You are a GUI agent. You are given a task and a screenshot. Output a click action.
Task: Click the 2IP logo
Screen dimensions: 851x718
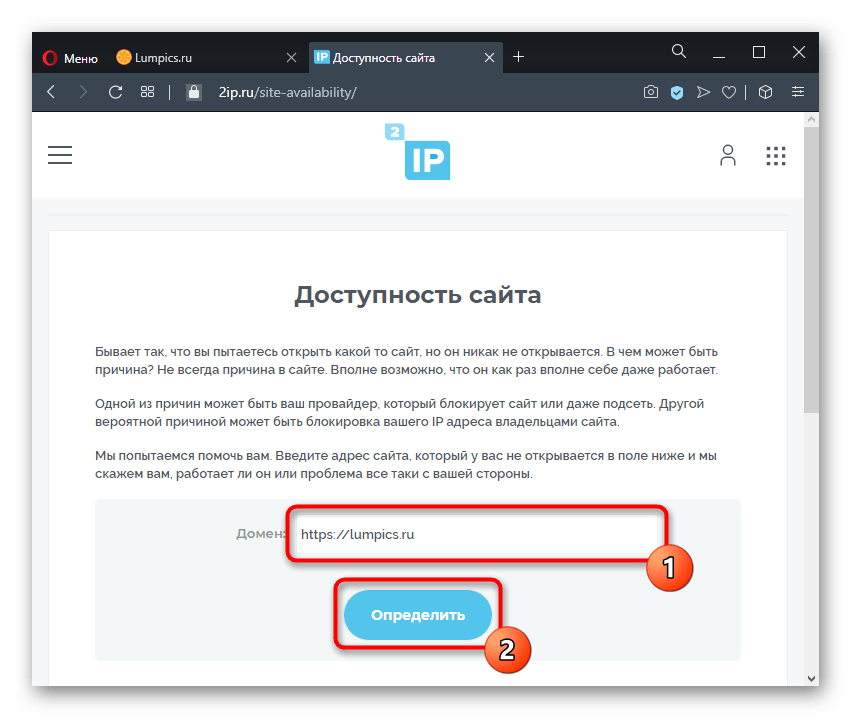tap(417, 151)
